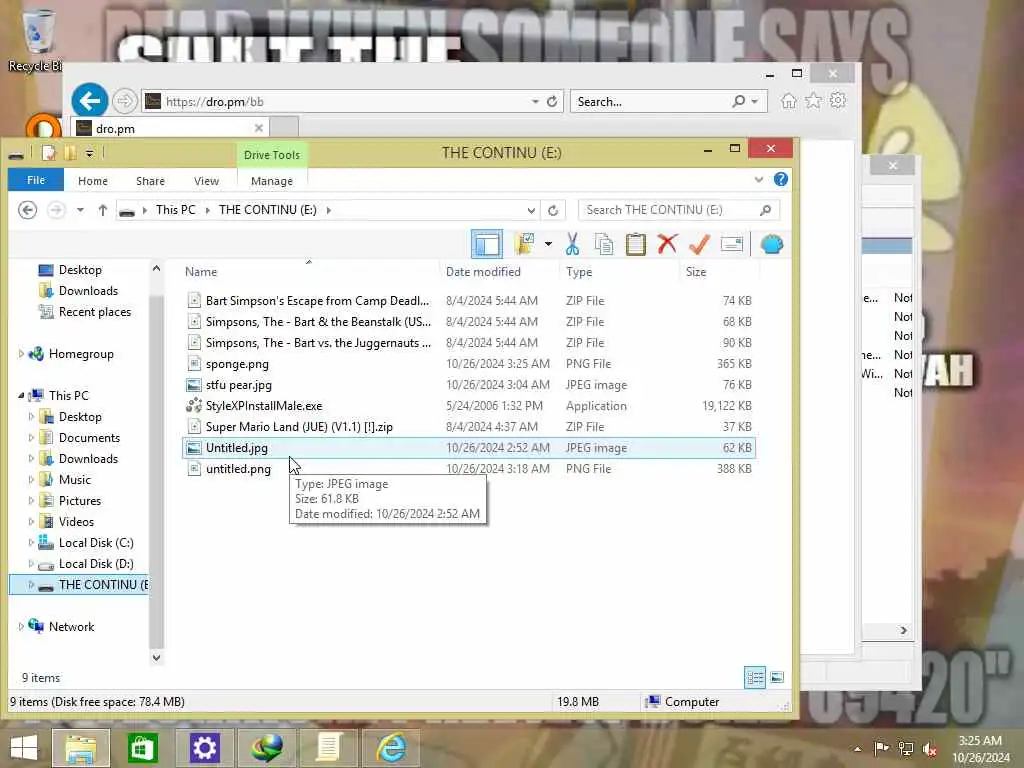Open the address bar history dropdown
The height and width of the screenshot is (768, 1024).
pyautogui.click(x=531, y=210)
